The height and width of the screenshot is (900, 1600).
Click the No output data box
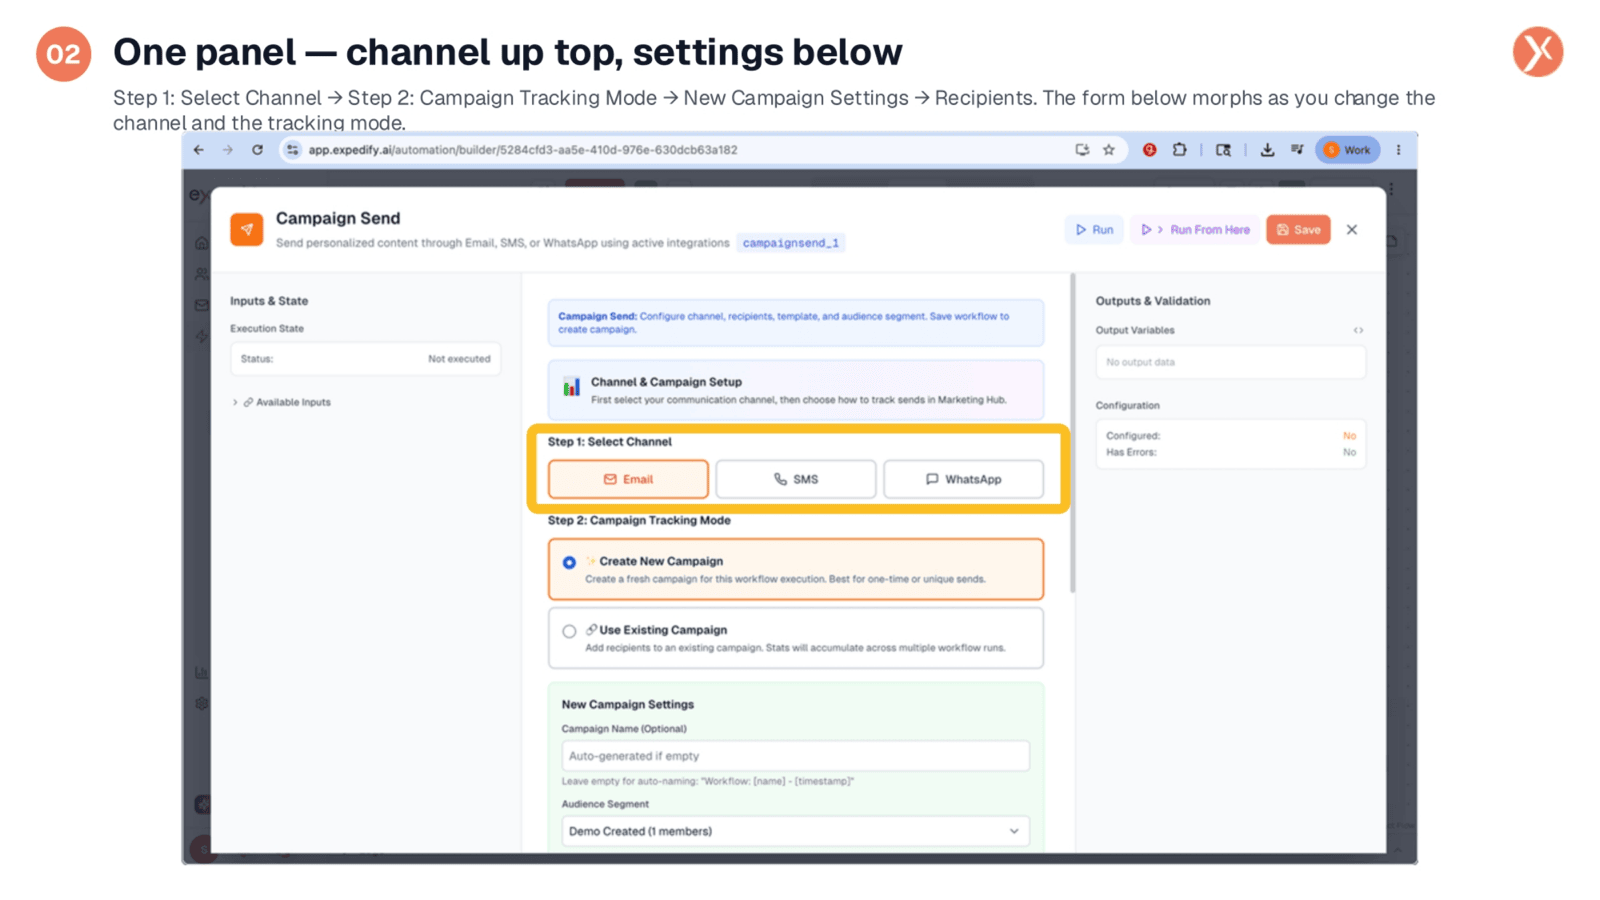[1230, 362]
